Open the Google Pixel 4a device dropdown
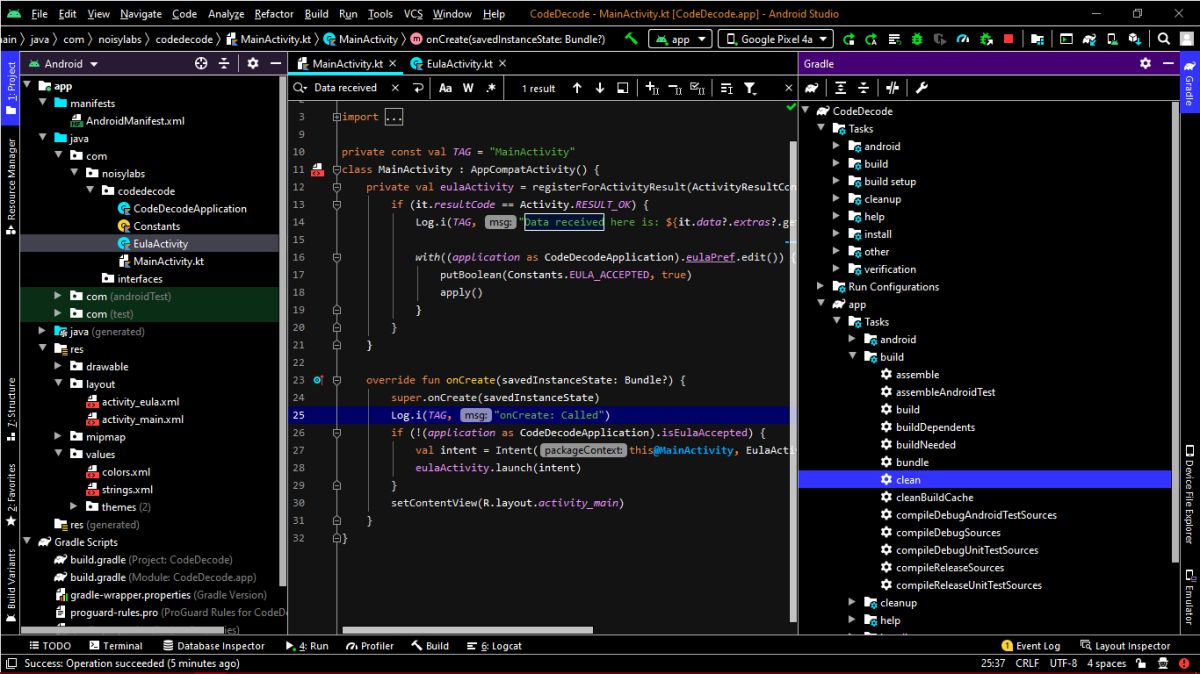 [776, 39]
